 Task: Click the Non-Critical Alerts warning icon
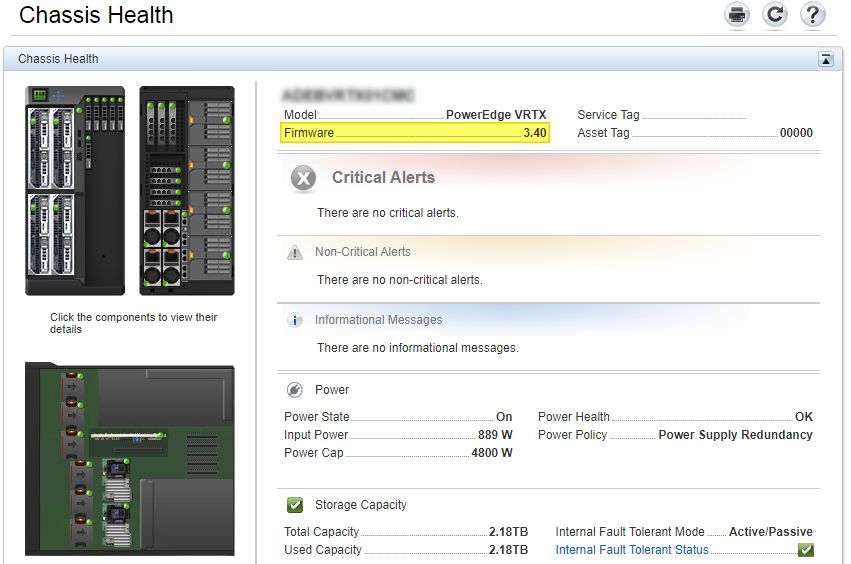point(295,253)
